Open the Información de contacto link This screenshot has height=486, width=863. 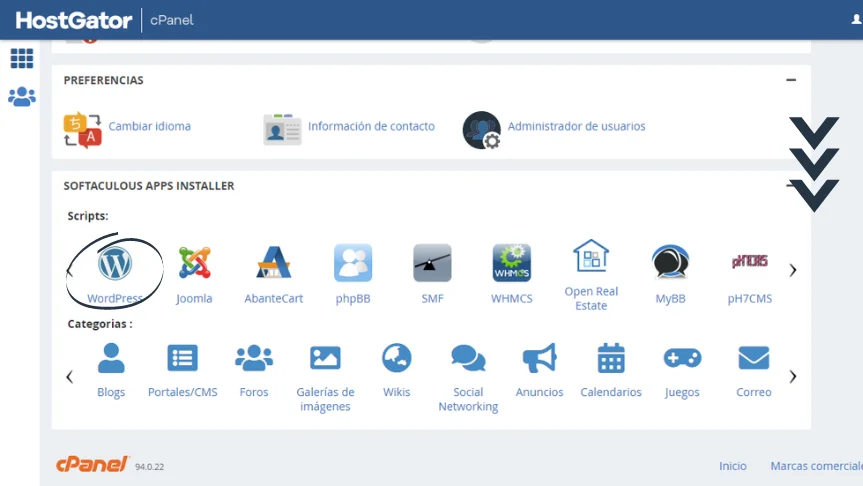[x=371, y=126]
